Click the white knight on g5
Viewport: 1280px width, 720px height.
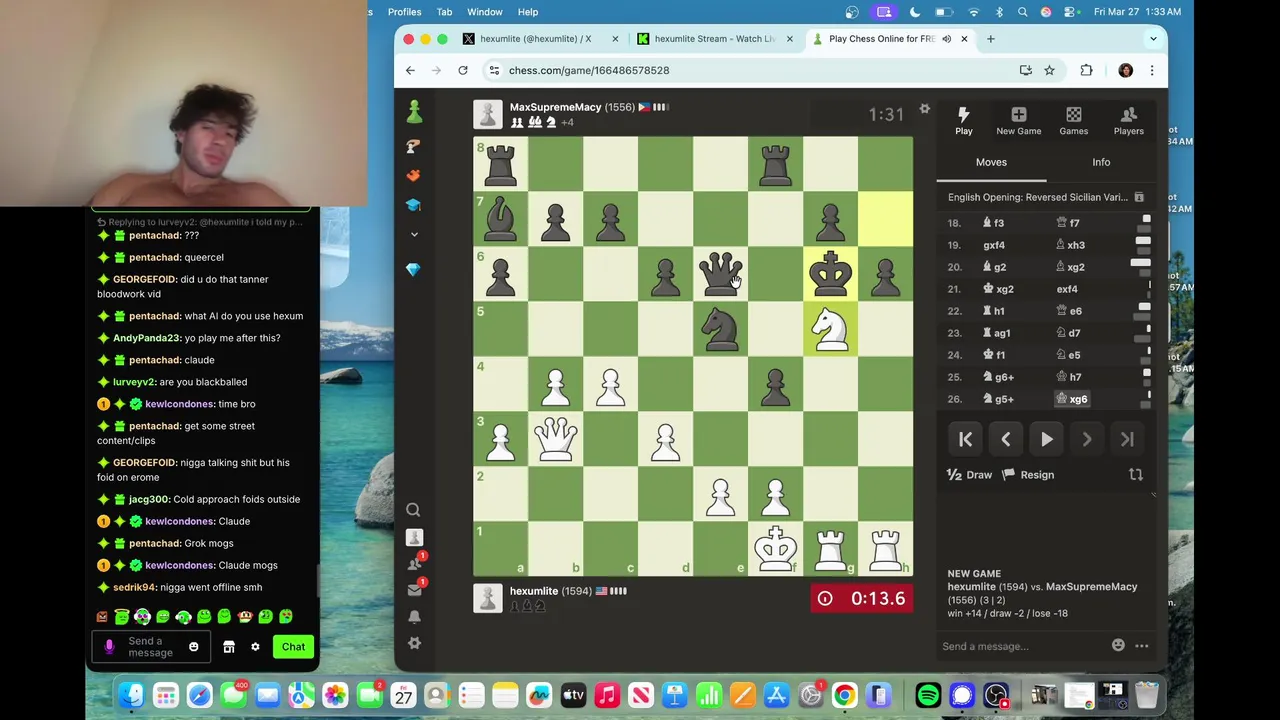coord(830,328)
